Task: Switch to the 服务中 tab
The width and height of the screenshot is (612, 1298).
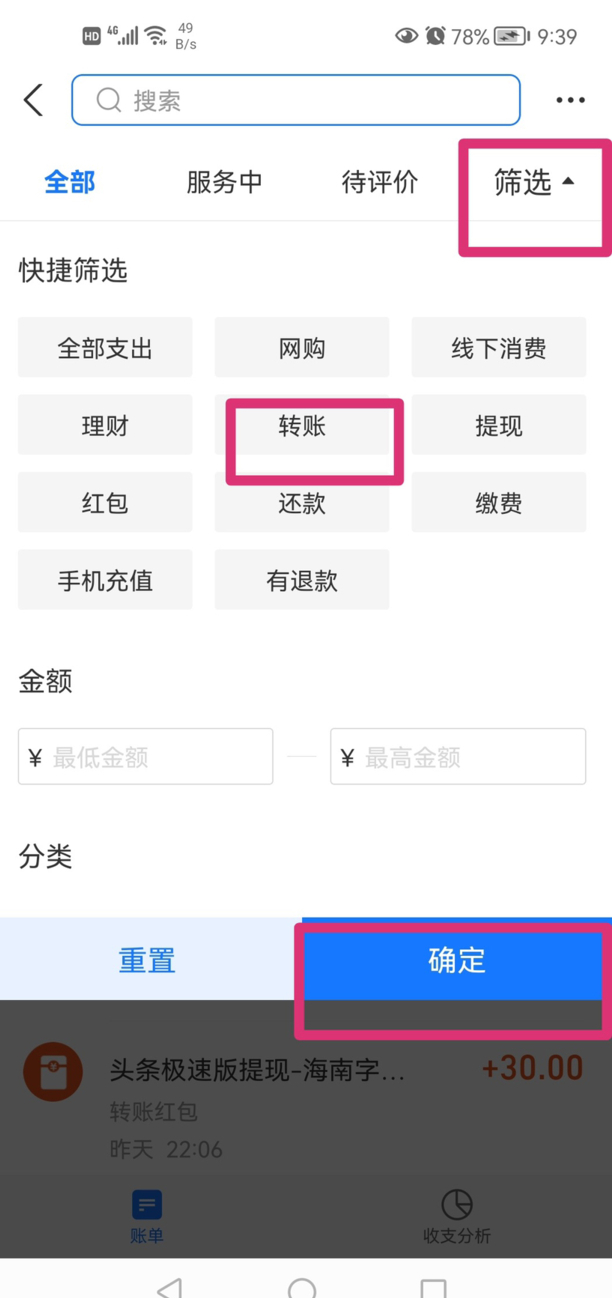Action: coord(224,183)
